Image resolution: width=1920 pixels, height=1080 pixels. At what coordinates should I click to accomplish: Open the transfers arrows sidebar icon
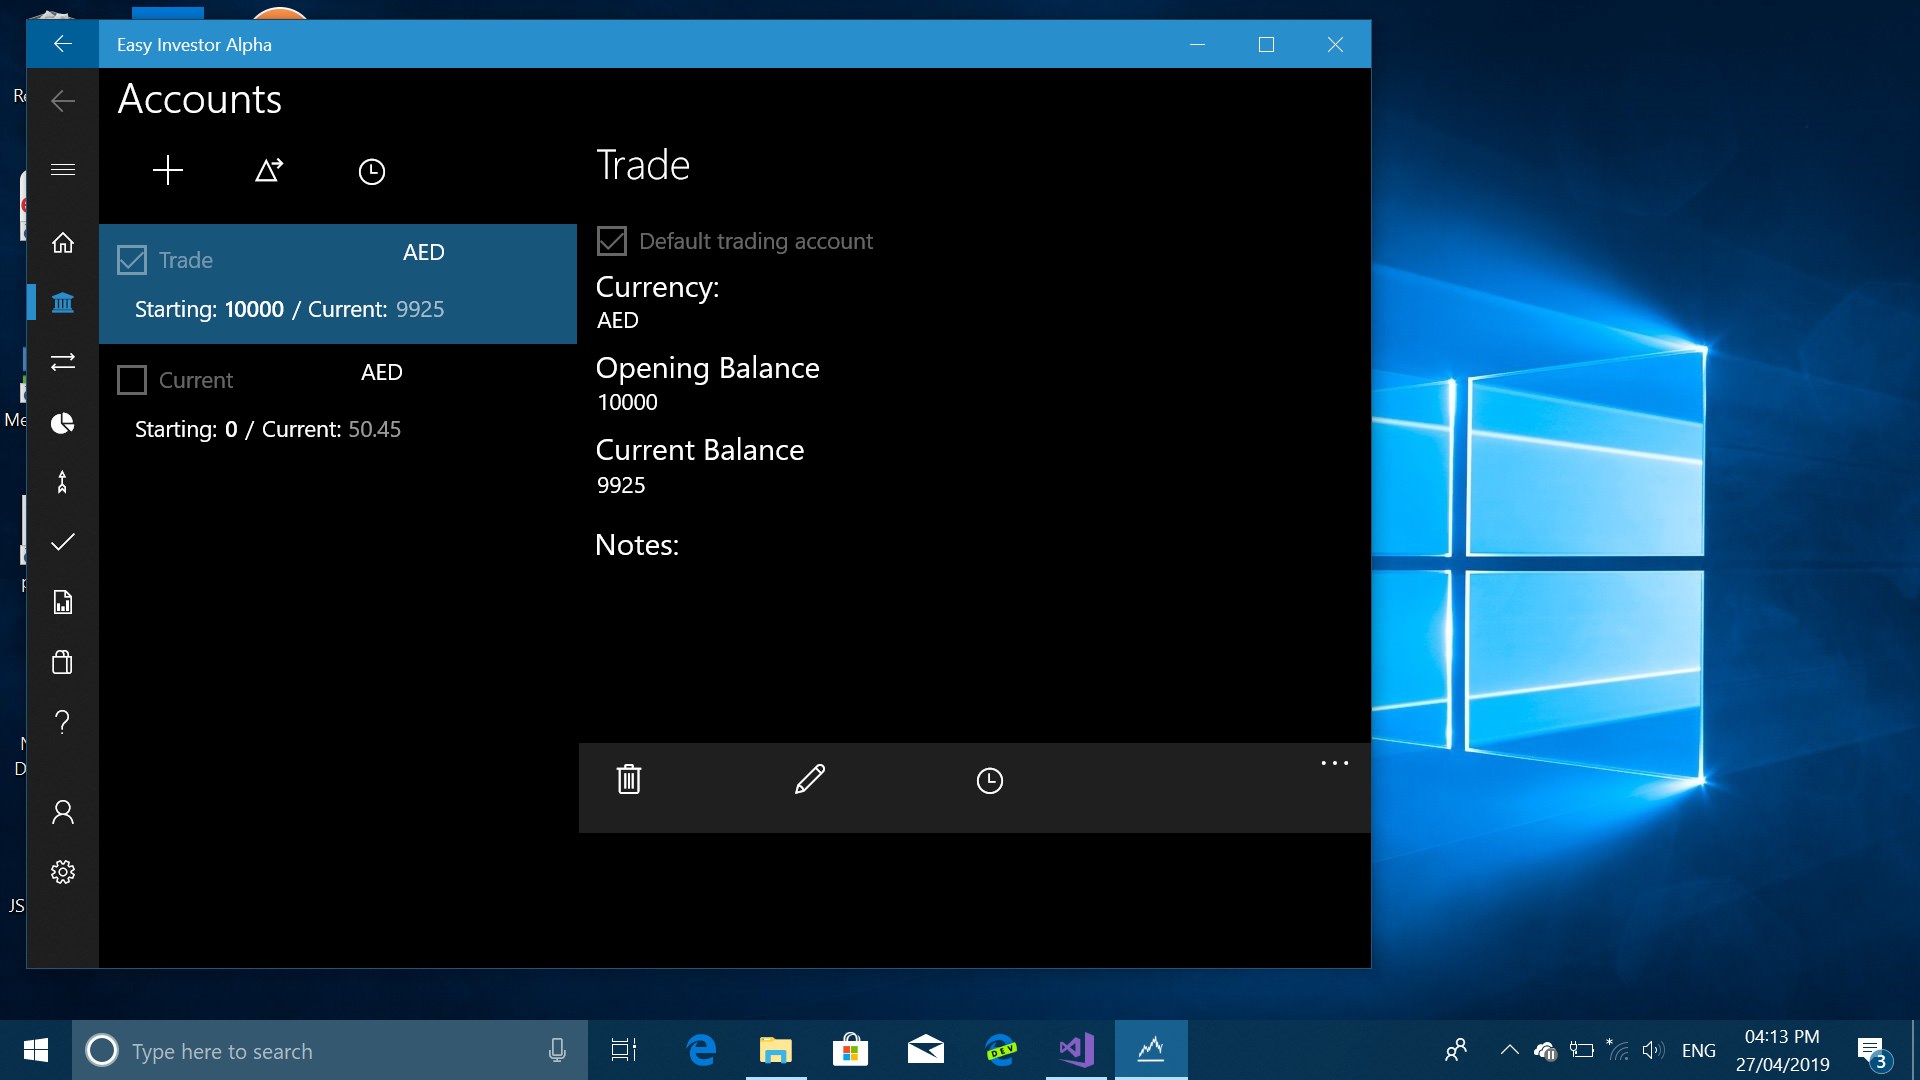(x=63, y=362)
